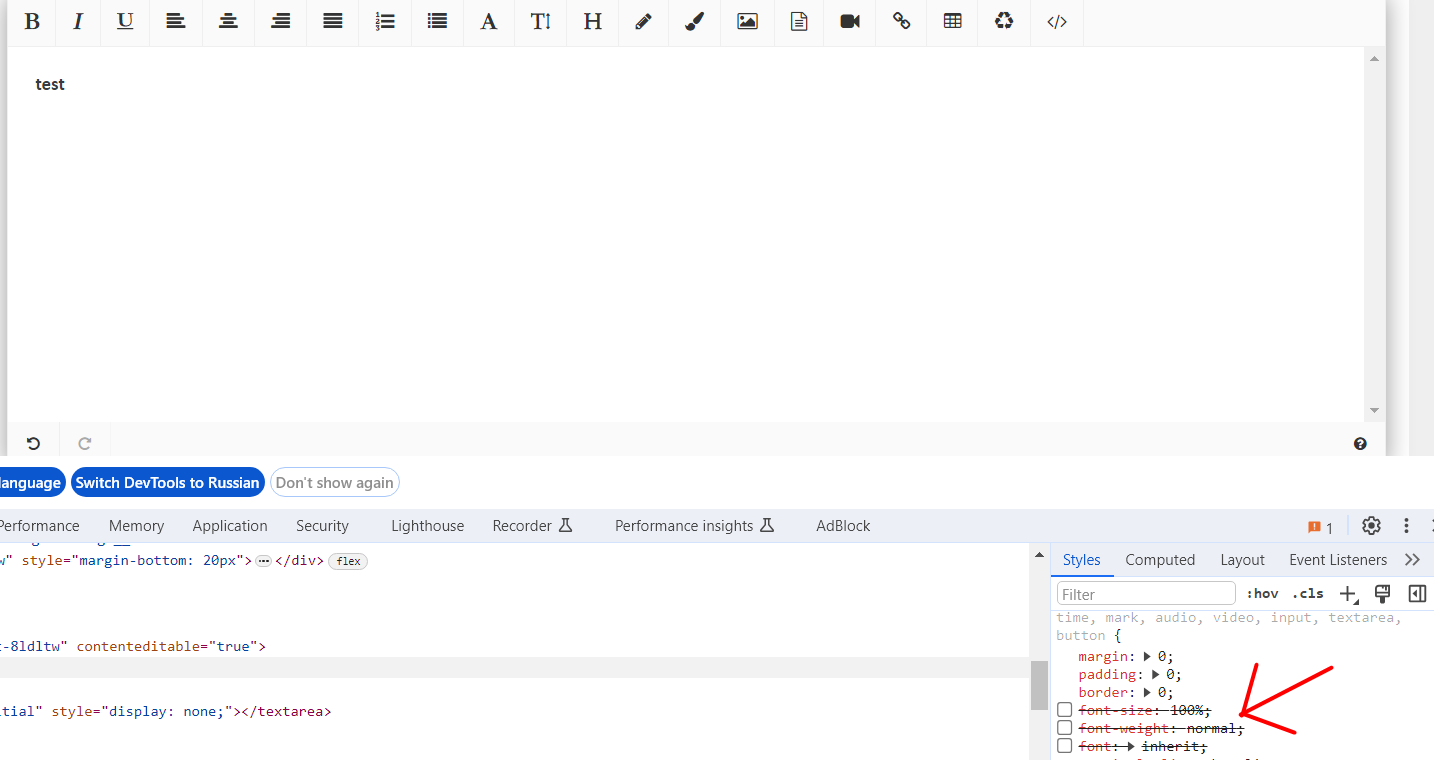Viewport: 1434px width, 760px height.
Task: Pick text color with pencil icon
Action: tap(644, 21)
